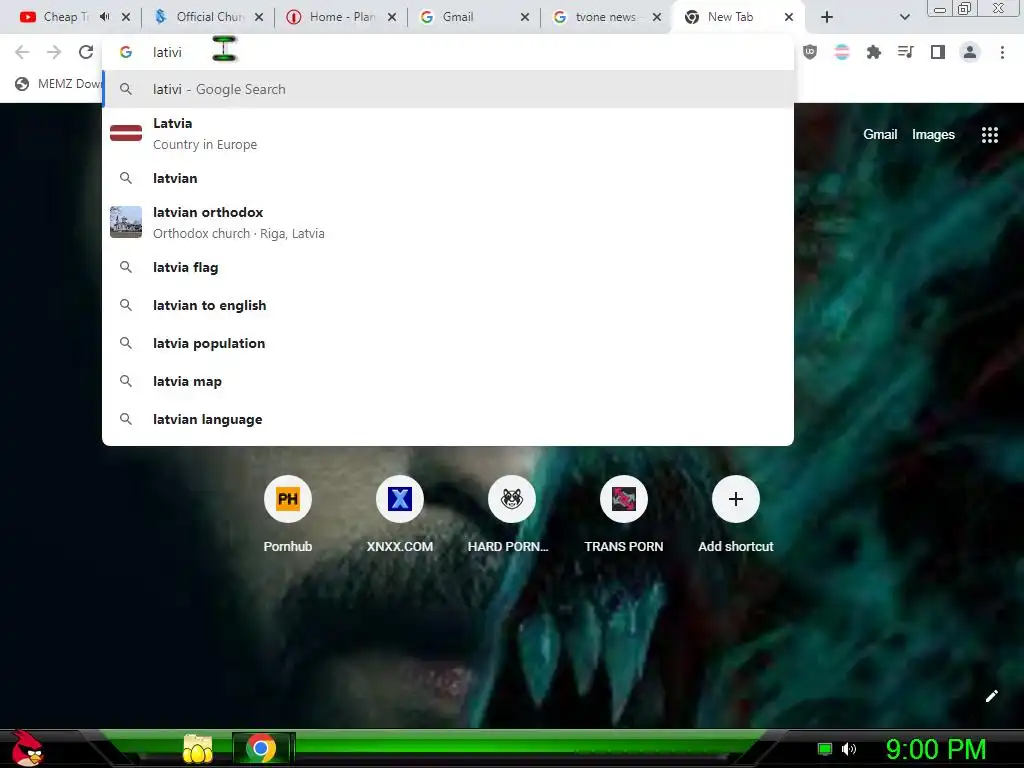Select the 'latvian' suggestion
1024x768 pixels.
click(x=448, y=178)
